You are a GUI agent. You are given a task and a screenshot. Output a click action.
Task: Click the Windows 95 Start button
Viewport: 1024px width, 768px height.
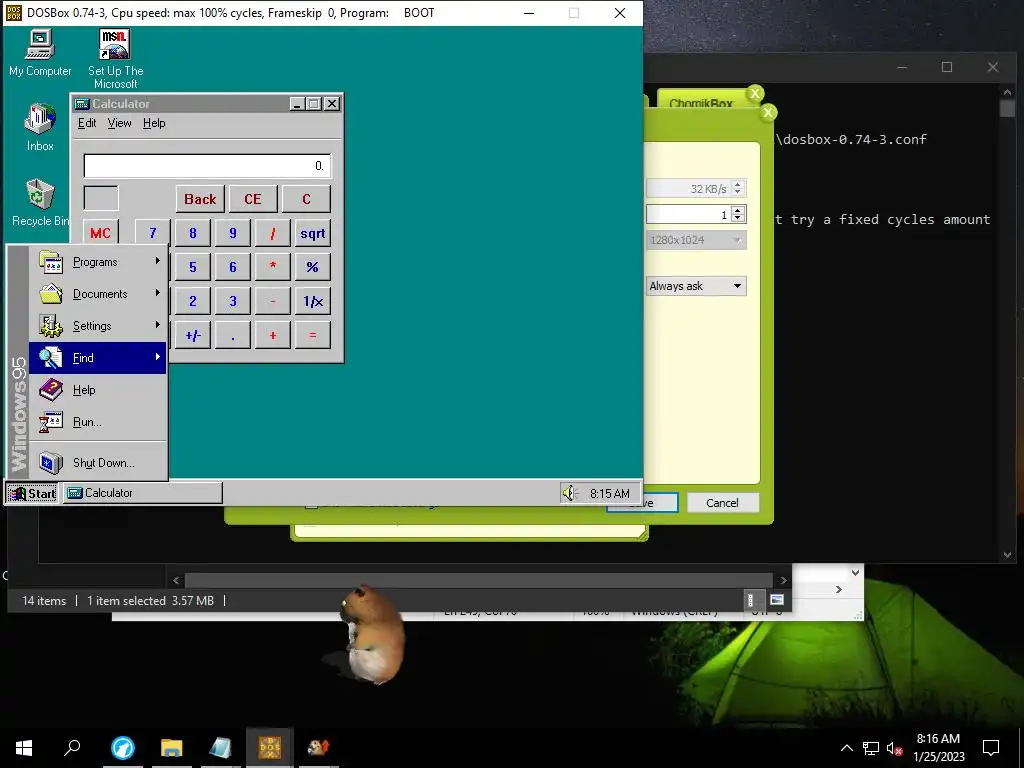(33, 494)
